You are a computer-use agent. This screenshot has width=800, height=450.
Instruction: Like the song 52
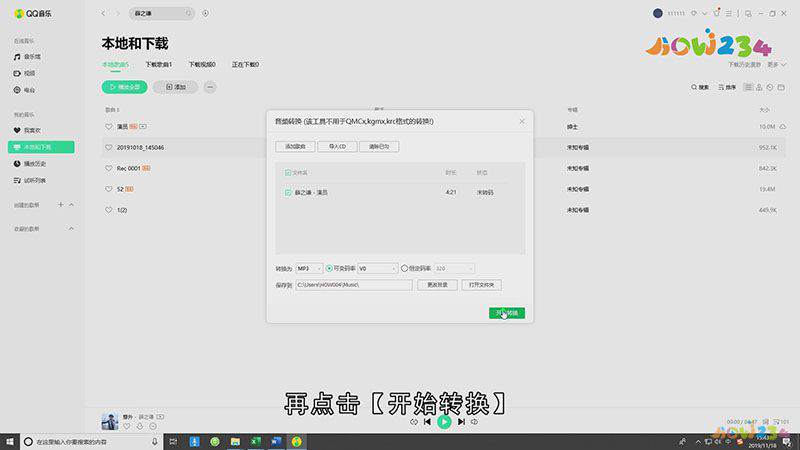pos(109,189)
